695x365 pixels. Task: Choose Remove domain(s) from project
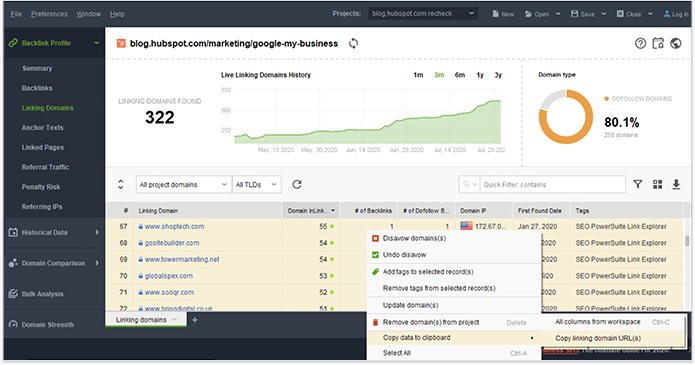click(x=453, y=322)
